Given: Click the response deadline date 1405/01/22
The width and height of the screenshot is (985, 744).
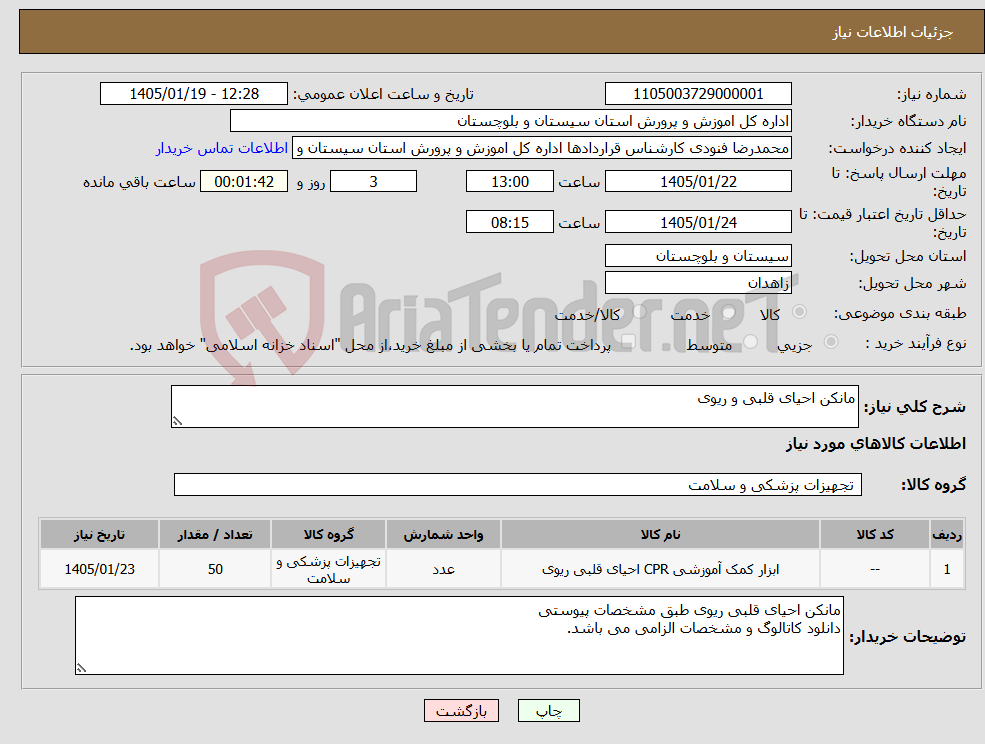Looking at the screenshot, I should 698,182.
